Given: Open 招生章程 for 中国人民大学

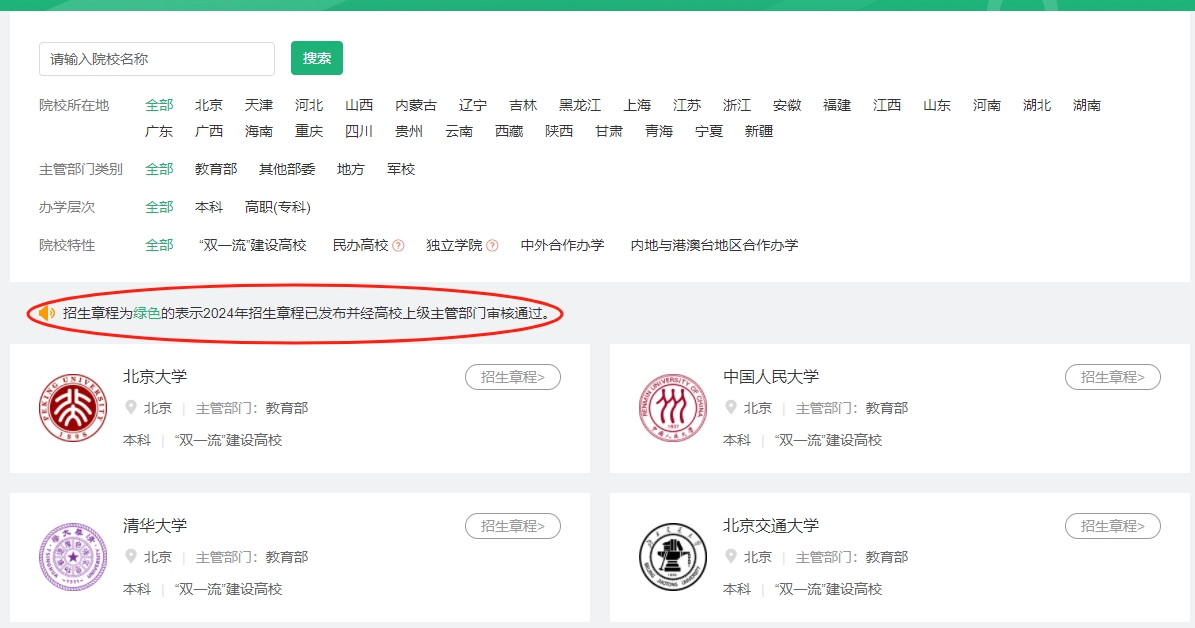Looking at the screenshot, I should (1112, 377).
